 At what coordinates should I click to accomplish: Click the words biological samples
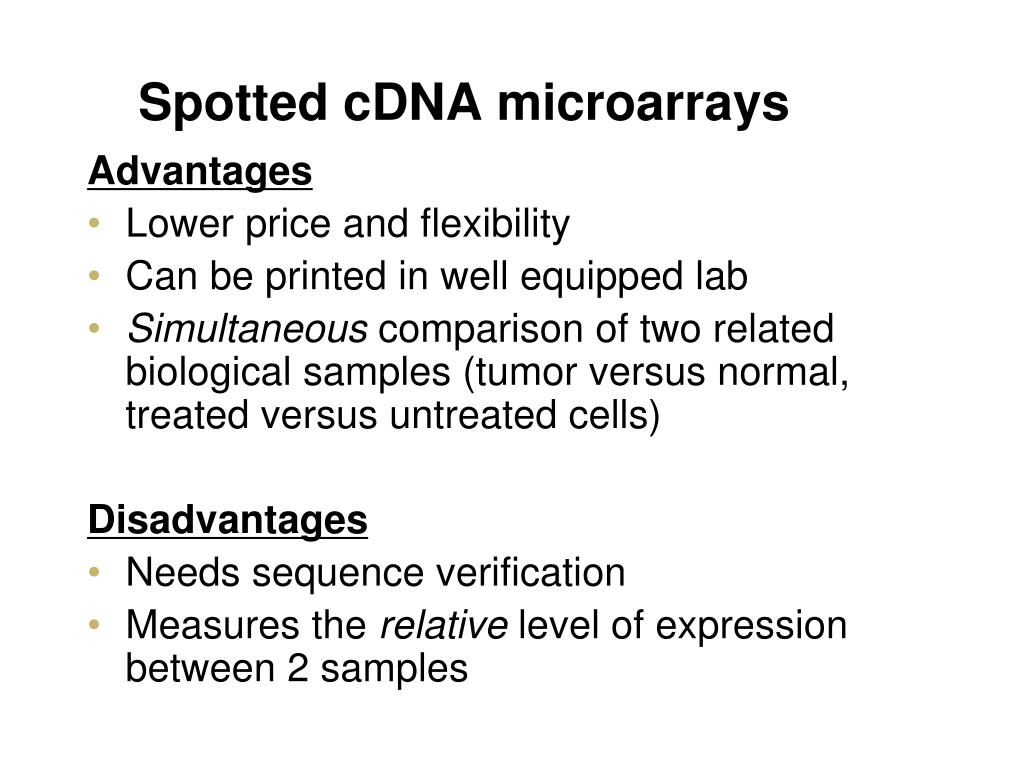tap(288, 373)
